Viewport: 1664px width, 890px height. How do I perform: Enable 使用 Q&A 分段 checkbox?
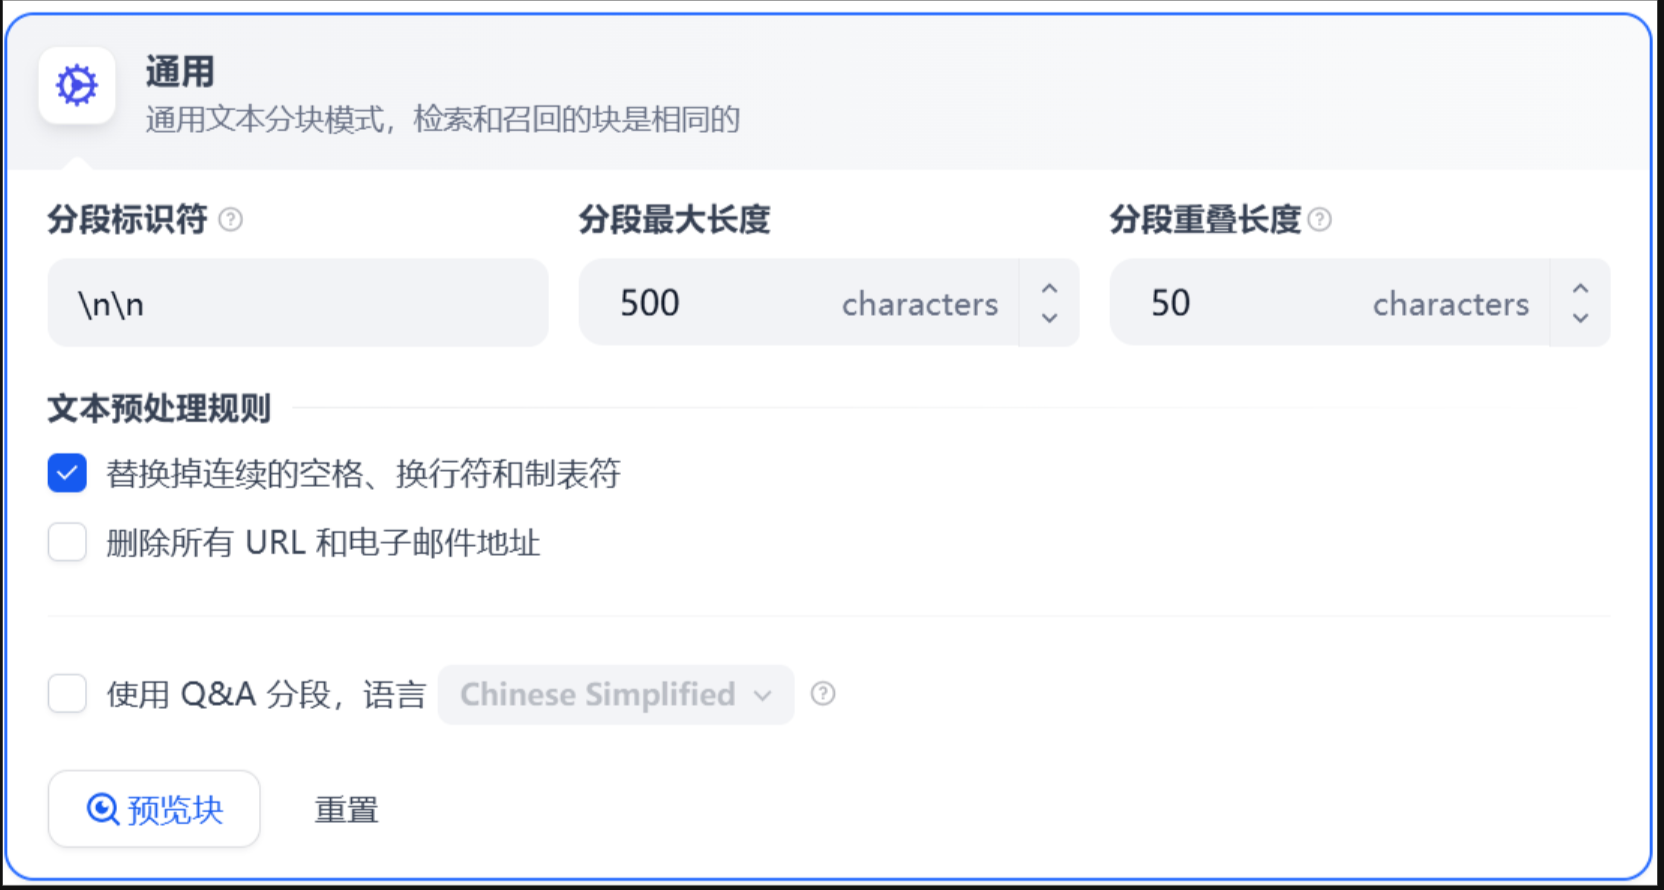click(x=67, y=693)
